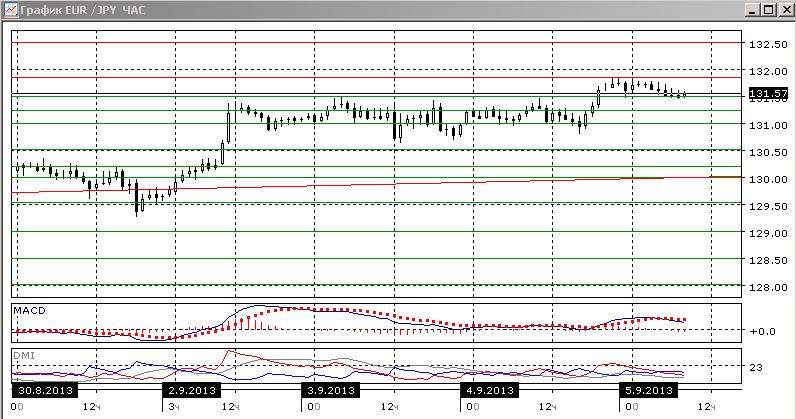Click the 3ч time label under 2.9.2013
The width and height of the screenshot is (796, 419).
174,407
